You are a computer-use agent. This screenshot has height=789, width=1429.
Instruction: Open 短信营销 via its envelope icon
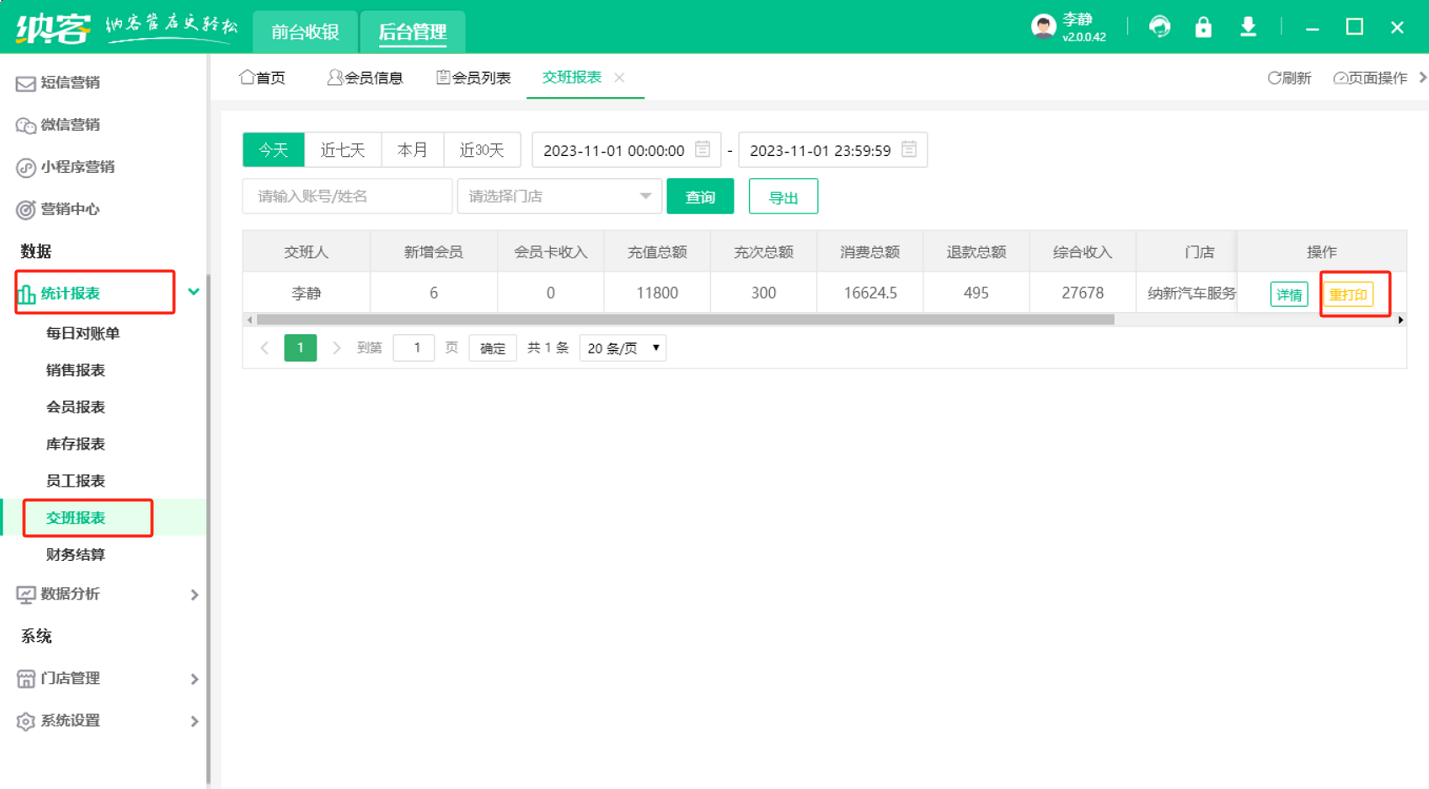[25, 84]
